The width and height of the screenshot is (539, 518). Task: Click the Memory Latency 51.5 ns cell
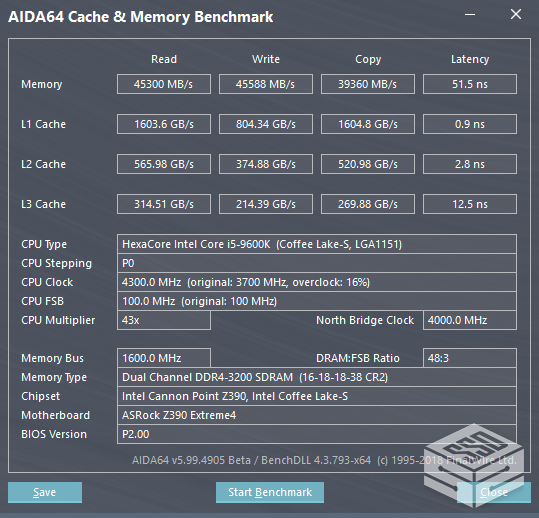pos(470,84)
